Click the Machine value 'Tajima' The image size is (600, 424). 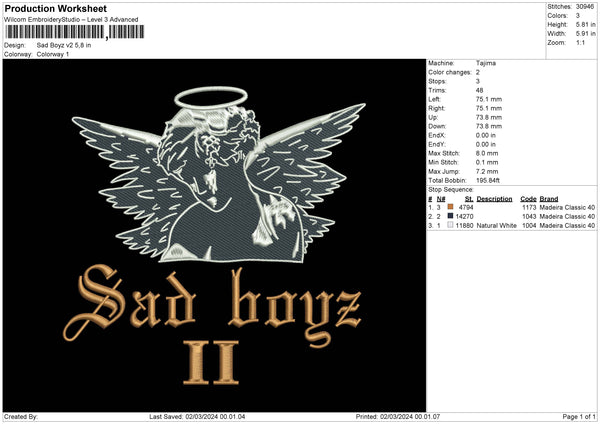pos(486,63)
